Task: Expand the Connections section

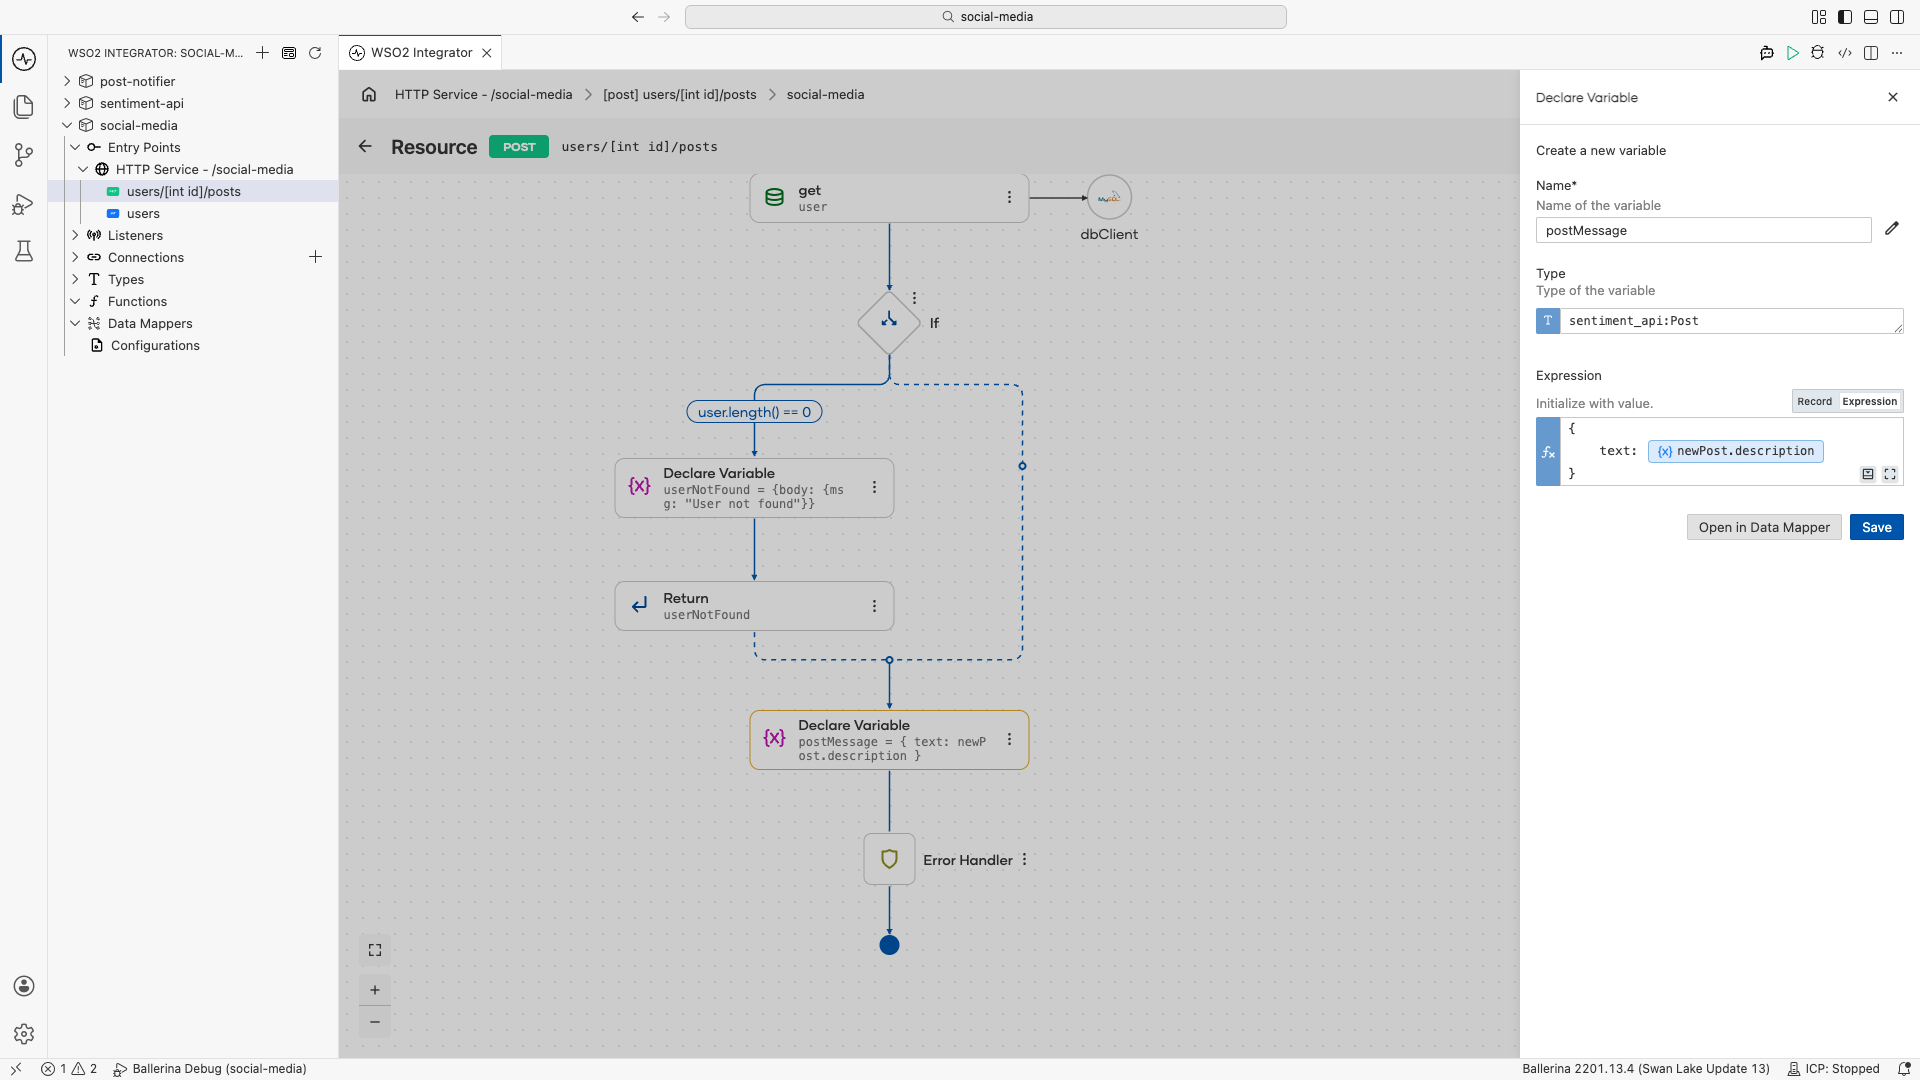Action: coord(75,257)
